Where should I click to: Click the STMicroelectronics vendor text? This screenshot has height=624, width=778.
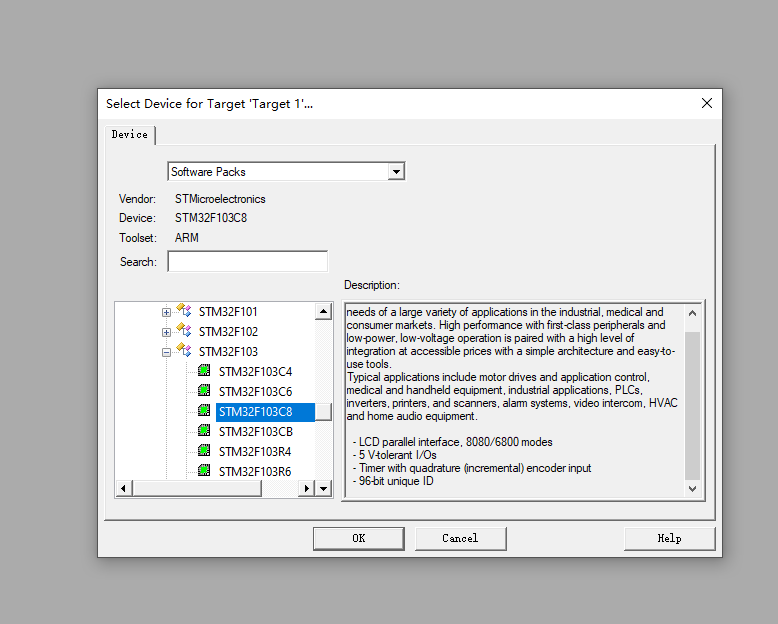(x=220, y=199)
